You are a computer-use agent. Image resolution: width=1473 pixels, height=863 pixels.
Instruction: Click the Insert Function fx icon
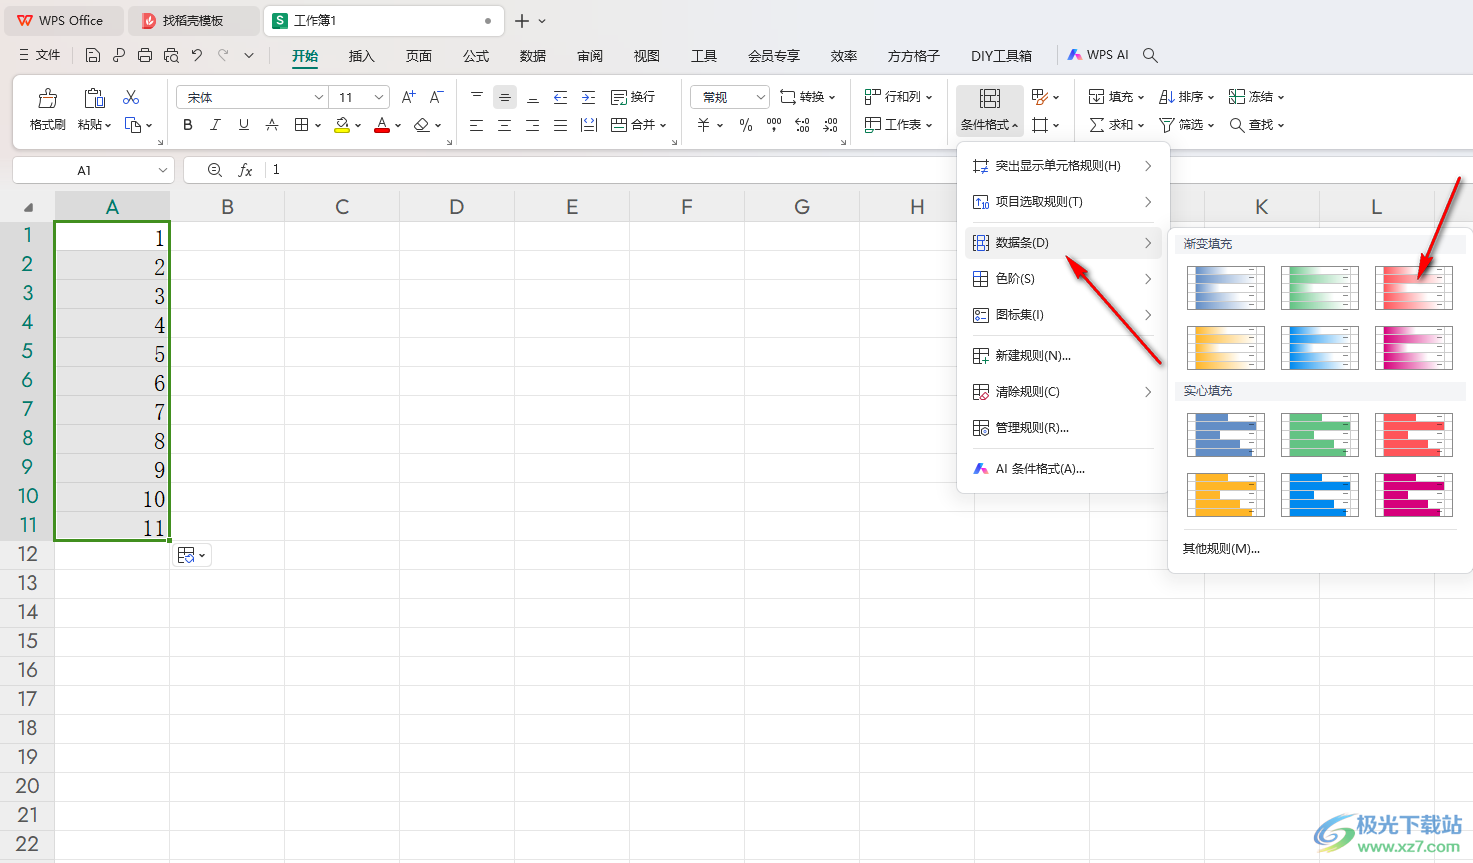[245, 170]
